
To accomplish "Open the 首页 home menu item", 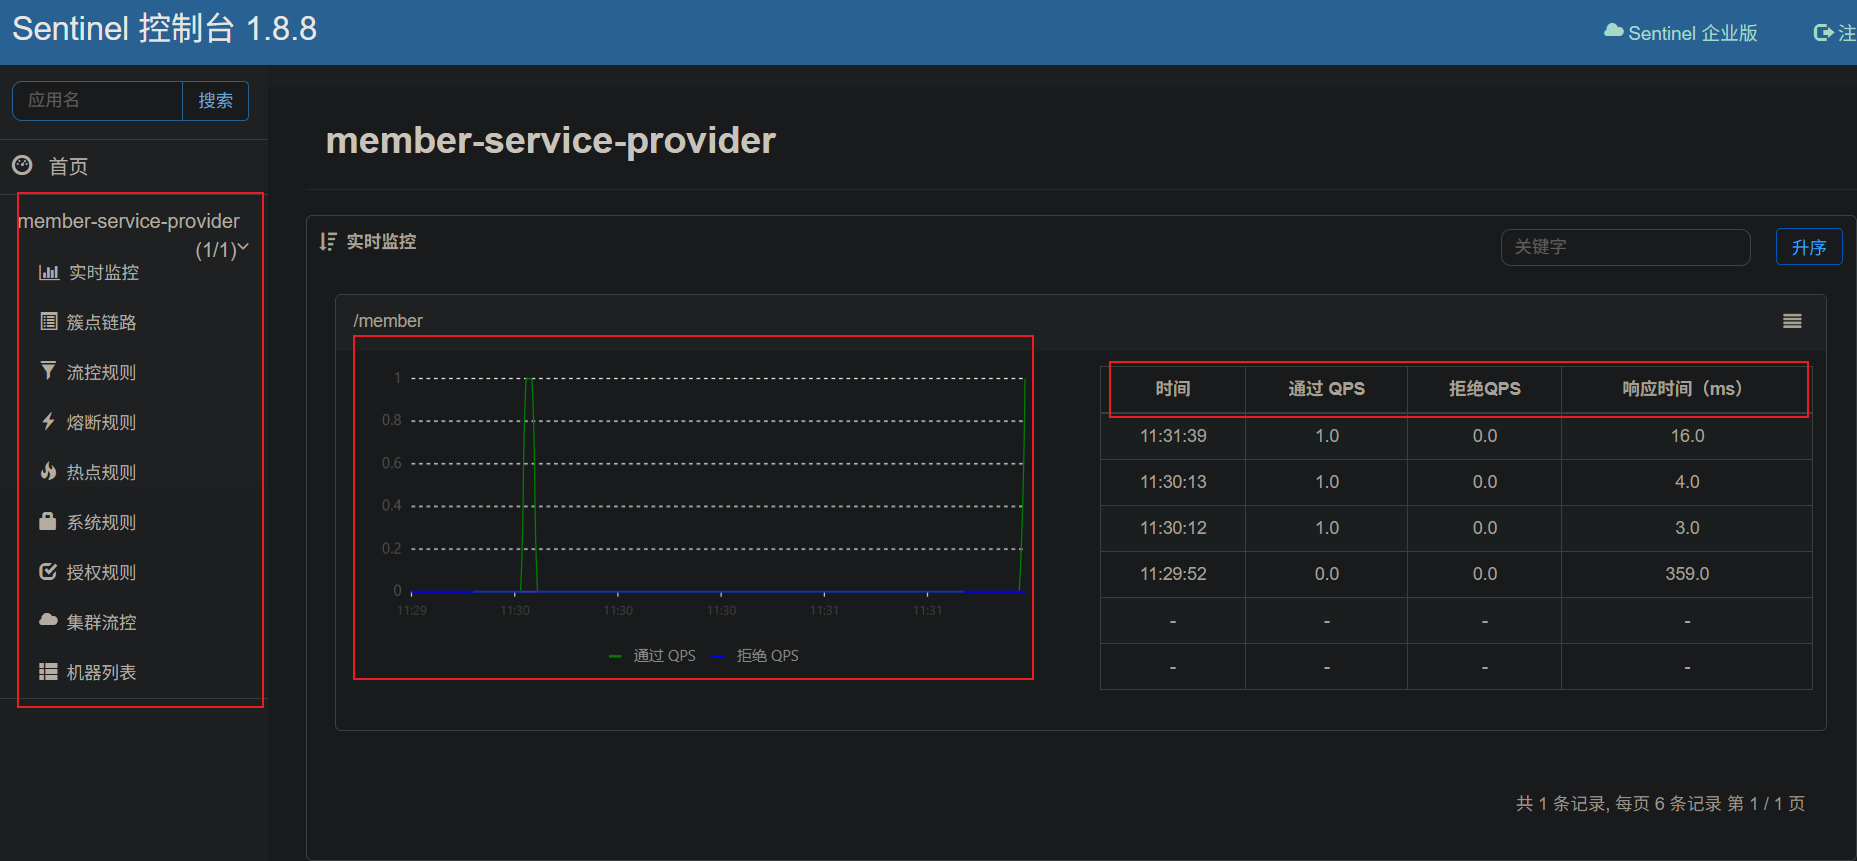I will tap(68, 166).
